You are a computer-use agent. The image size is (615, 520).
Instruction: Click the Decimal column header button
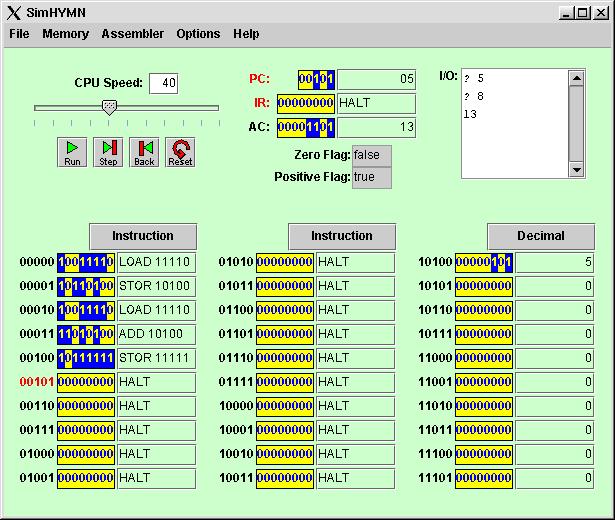(541, 236)
